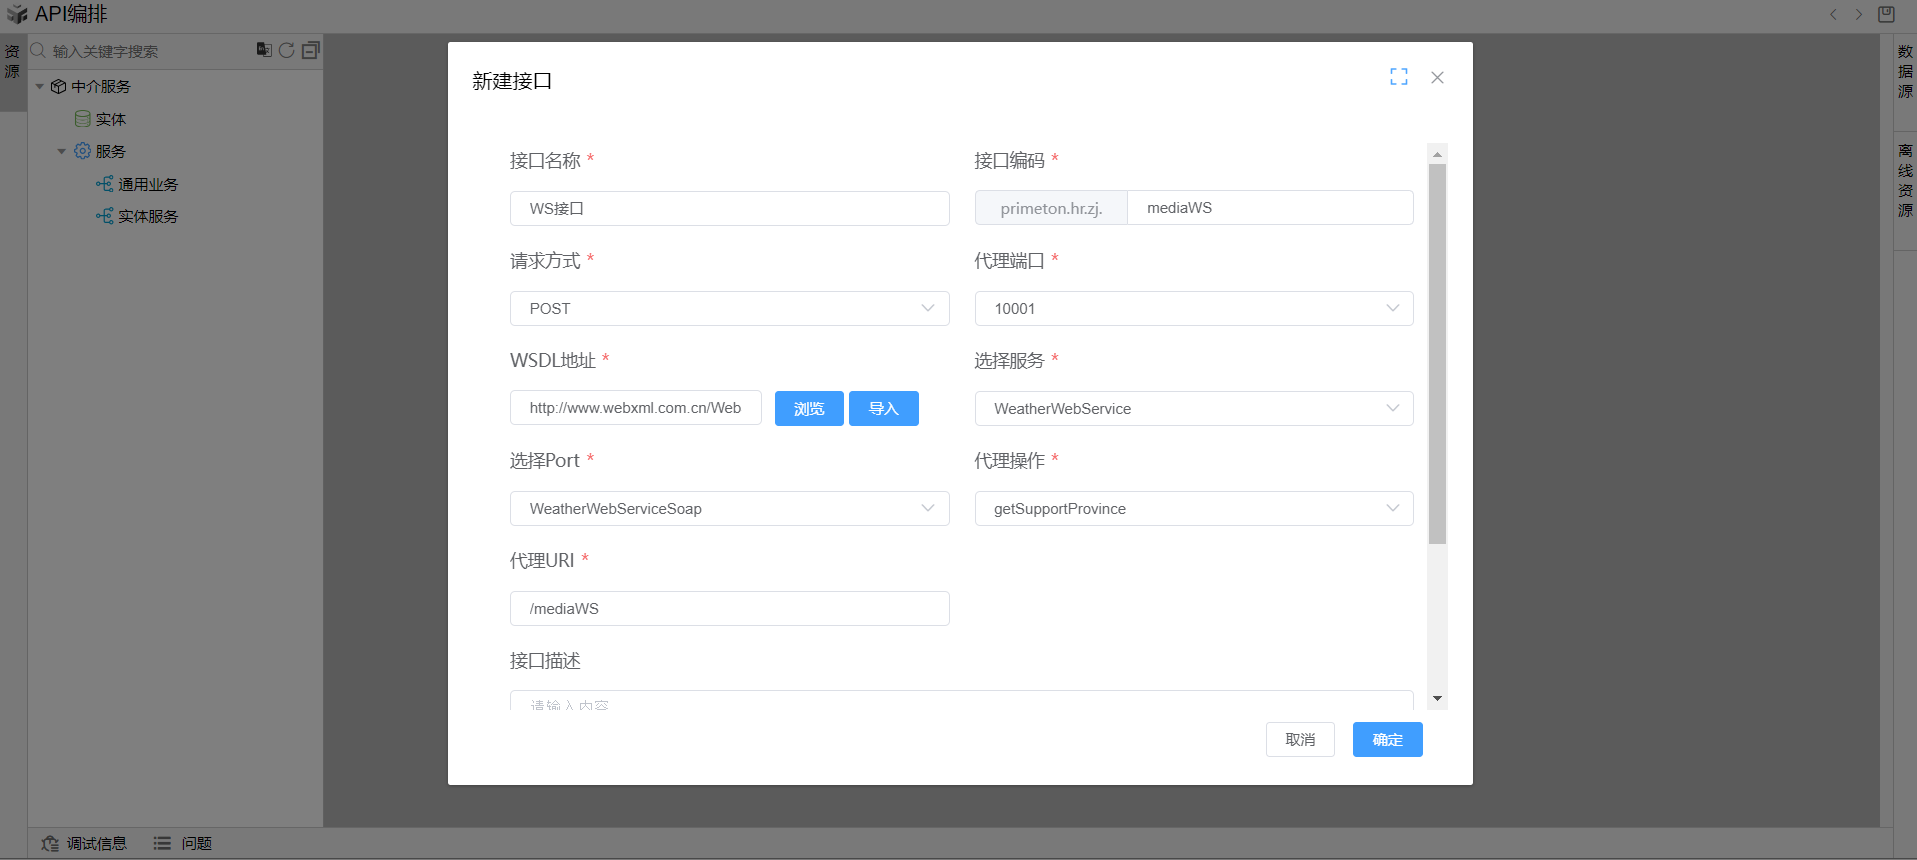Click the refresh icon in the resource panel

click(x=286, y=50)
